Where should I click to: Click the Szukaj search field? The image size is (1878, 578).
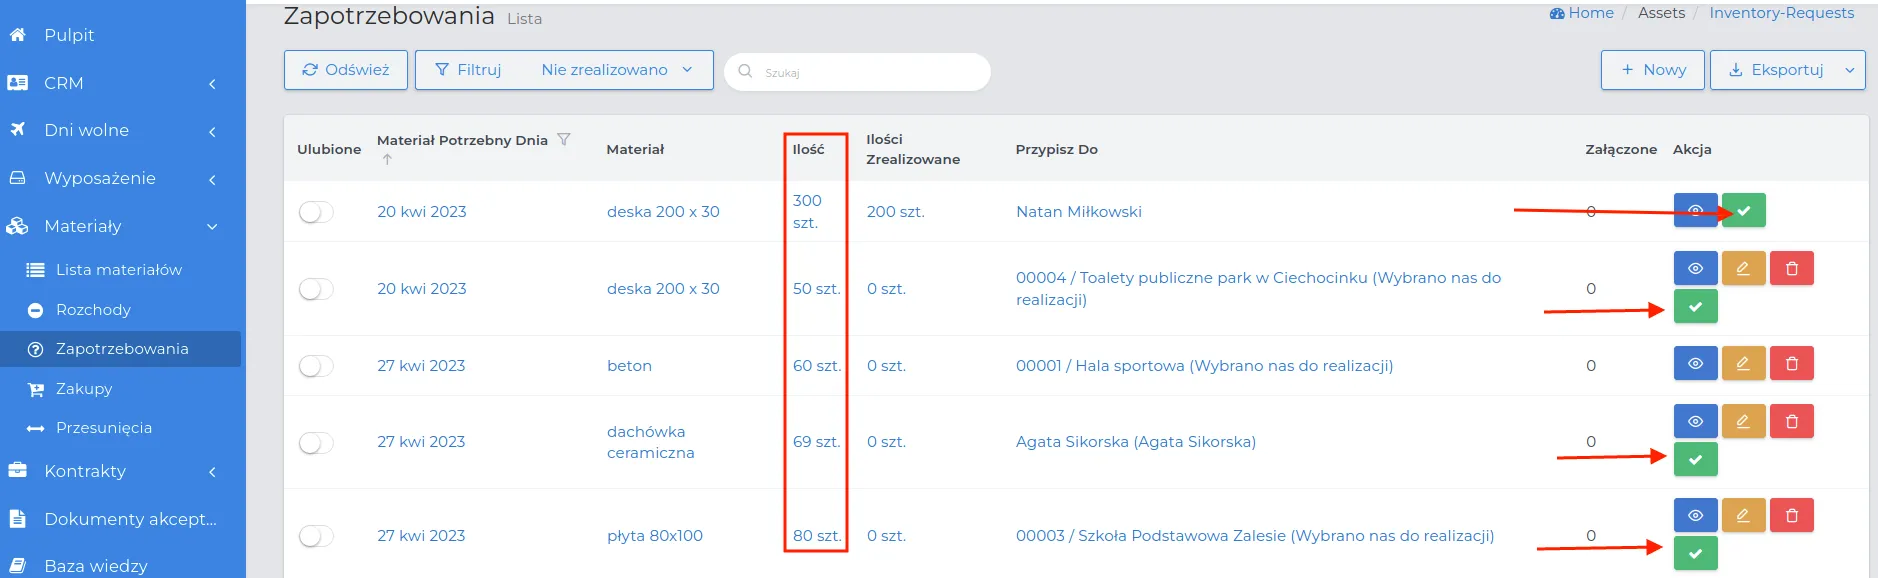click(x=858, y=72)
